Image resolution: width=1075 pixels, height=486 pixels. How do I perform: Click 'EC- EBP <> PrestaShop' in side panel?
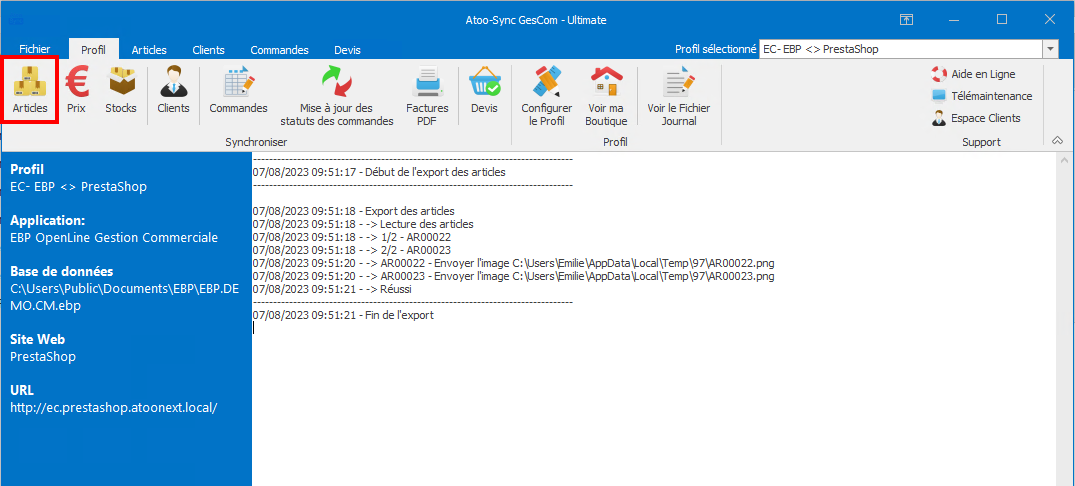78,186
